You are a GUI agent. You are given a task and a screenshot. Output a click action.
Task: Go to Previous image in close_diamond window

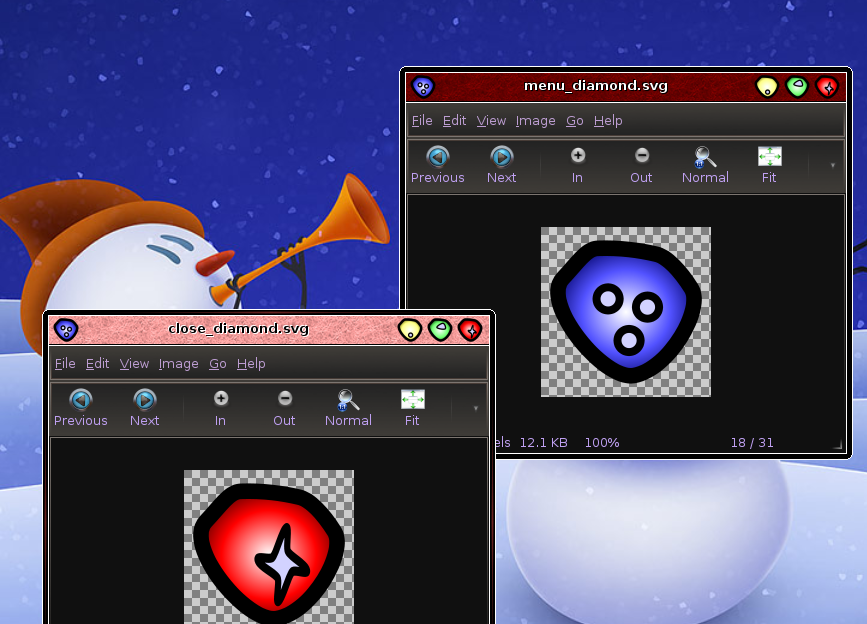pos(81,408)
